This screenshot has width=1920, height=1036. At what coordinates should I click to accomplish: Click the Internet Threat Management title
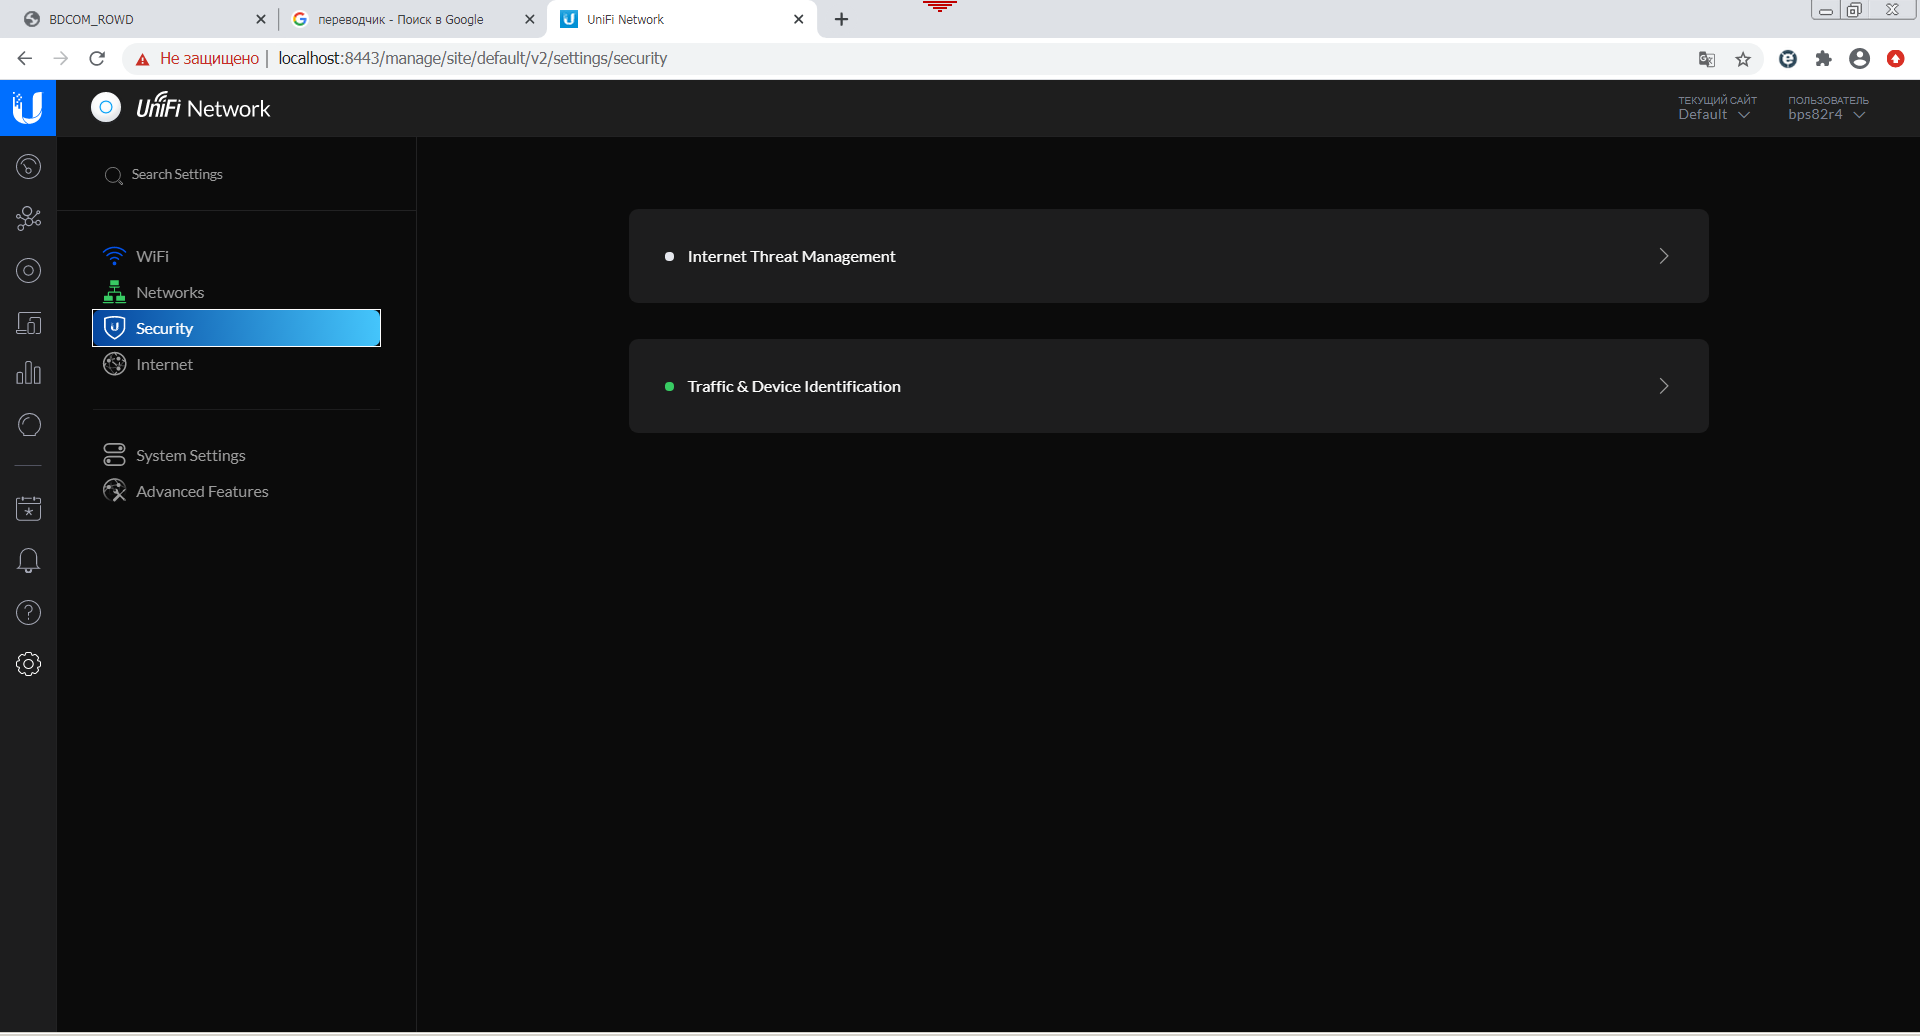coord(791,257)
